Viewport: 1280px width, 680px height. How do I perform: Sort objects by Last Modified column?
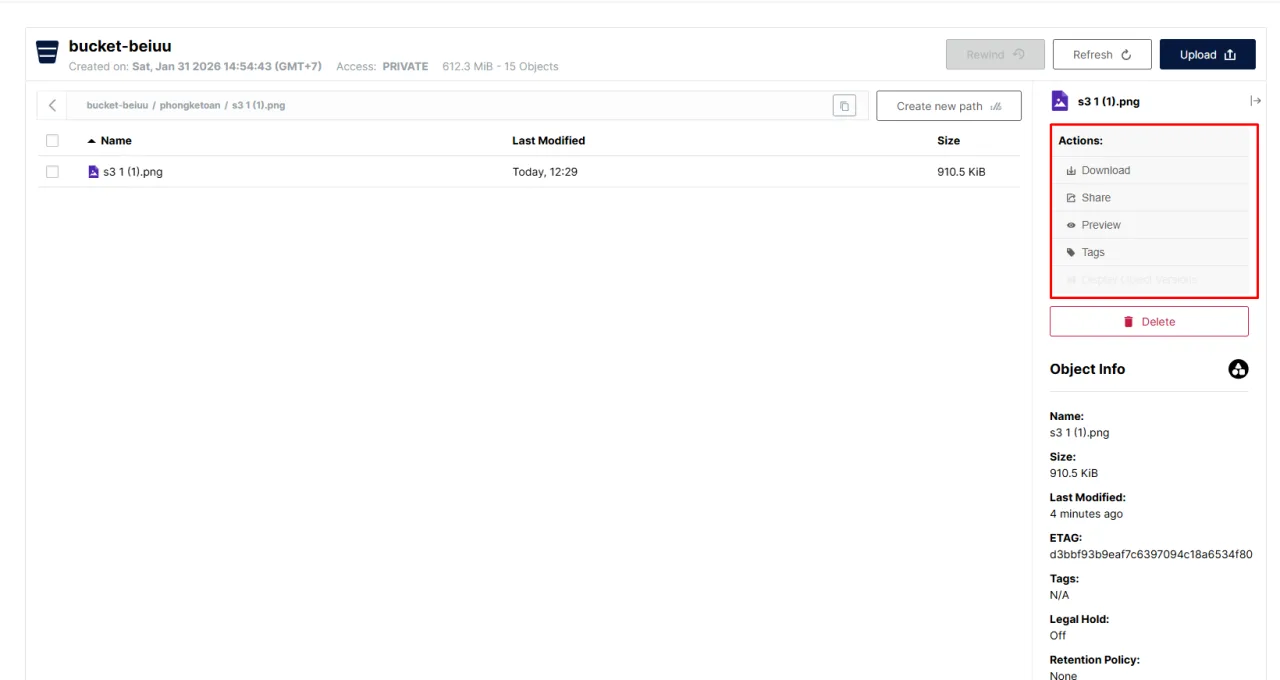click(548, 141)
